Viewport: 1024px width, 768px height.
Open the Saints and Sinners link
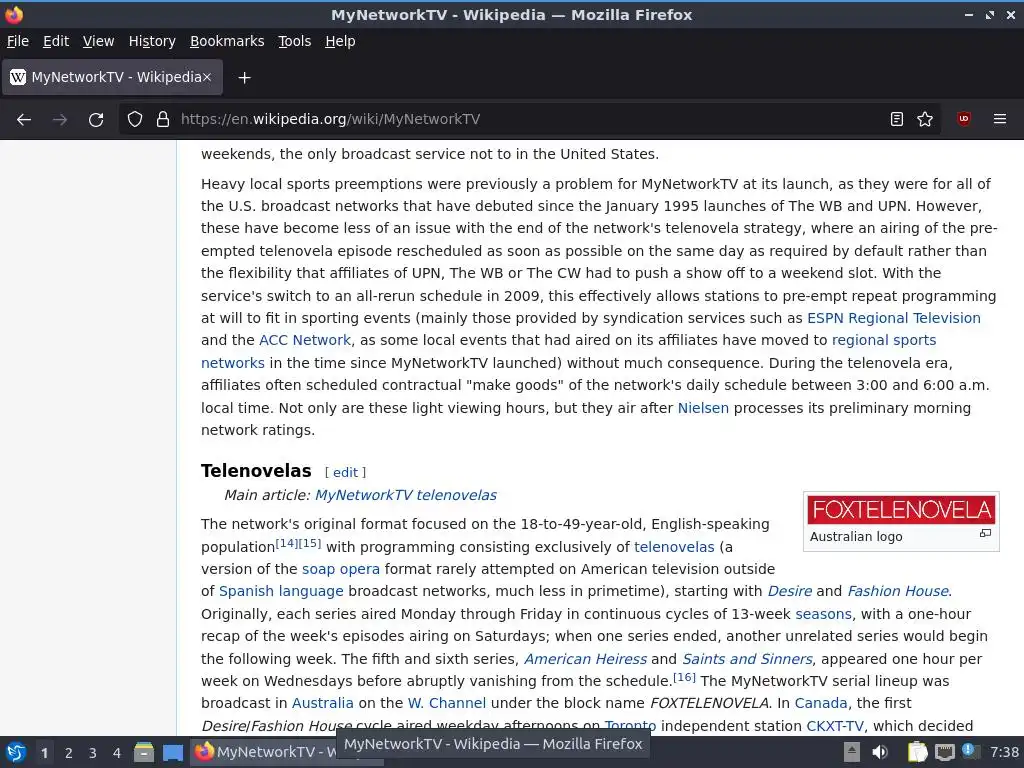click(747, 660)
